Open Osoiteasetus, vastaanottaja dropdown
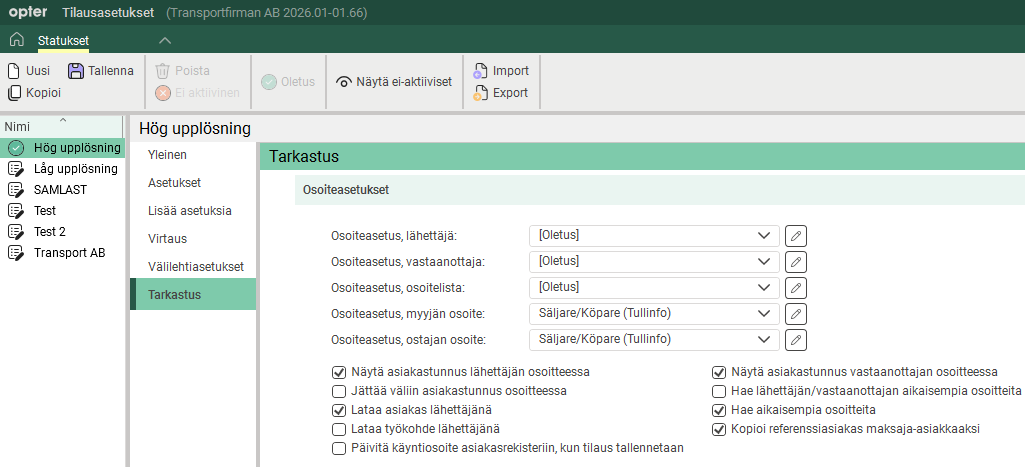Image resolution: width=1025 pixels, height=467 pixels. (764, 261)
